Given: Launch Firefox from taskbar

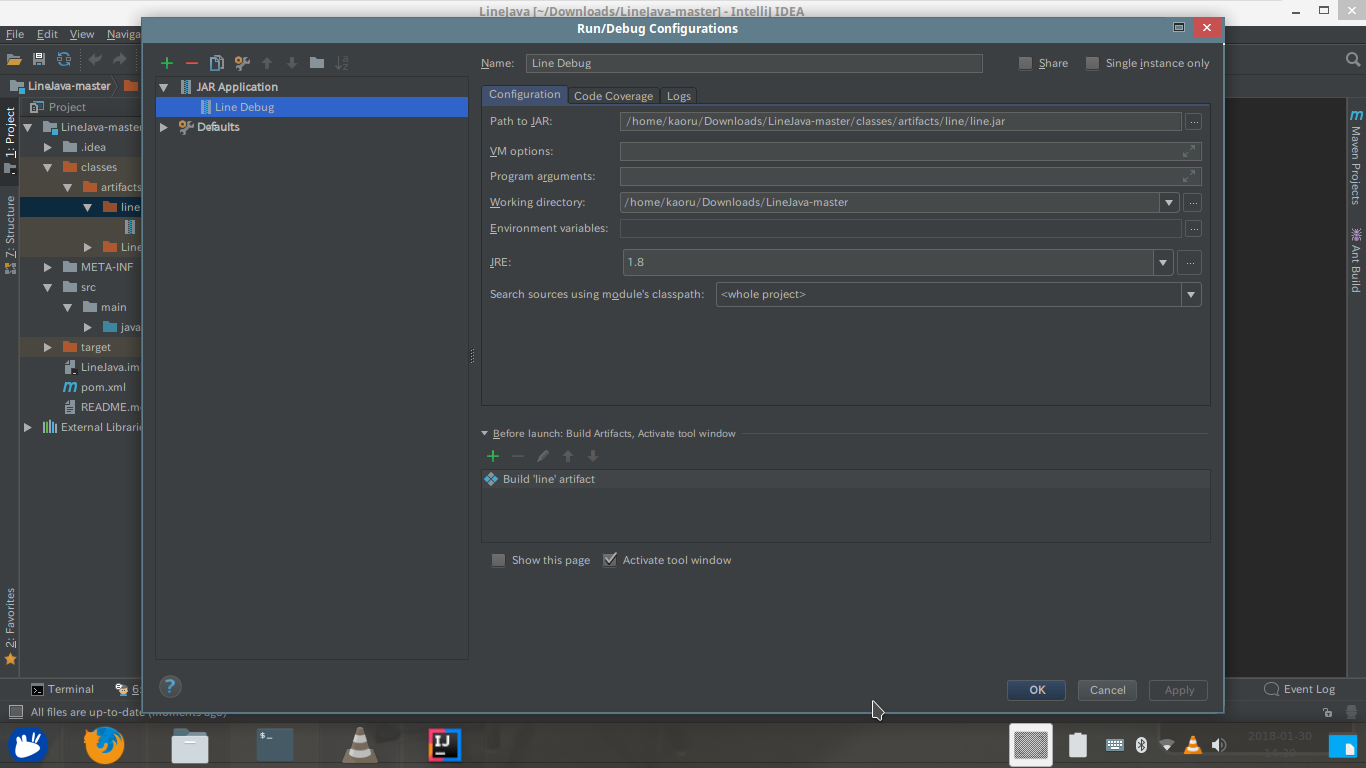Looking at the screenshot, I should (x=104, y=746).
